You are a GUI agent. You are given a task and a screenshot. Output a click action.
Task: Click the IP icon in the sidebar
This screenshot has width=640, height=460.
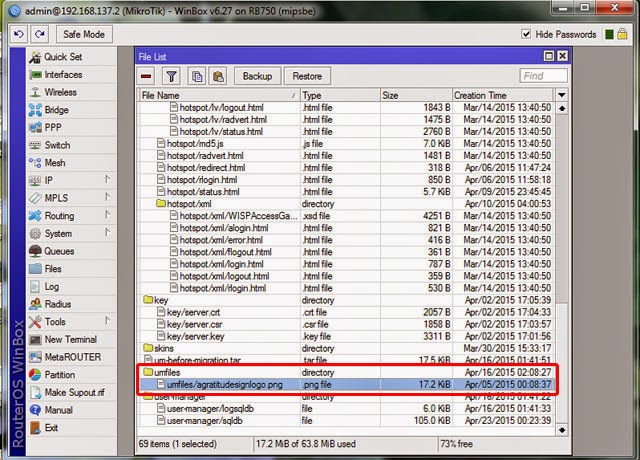(x=35, y=180)
